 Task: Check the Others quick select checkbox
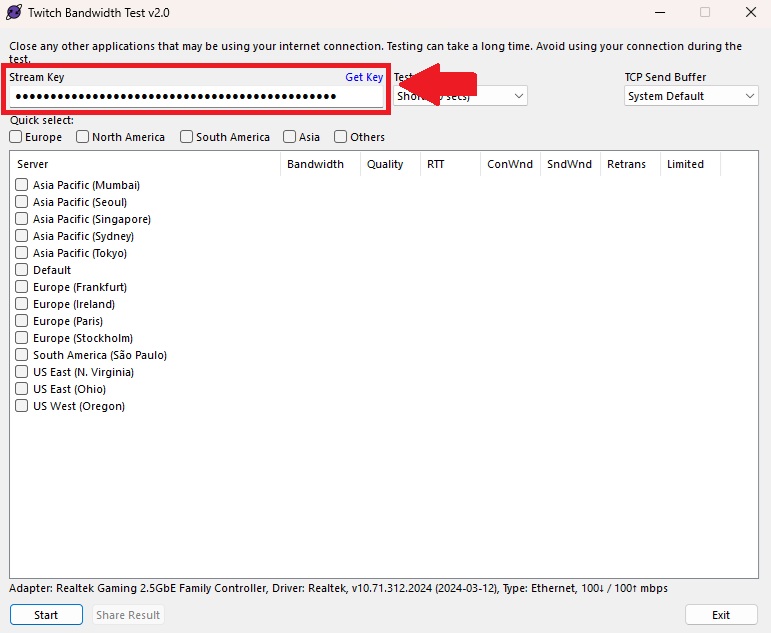click(340, 137)
